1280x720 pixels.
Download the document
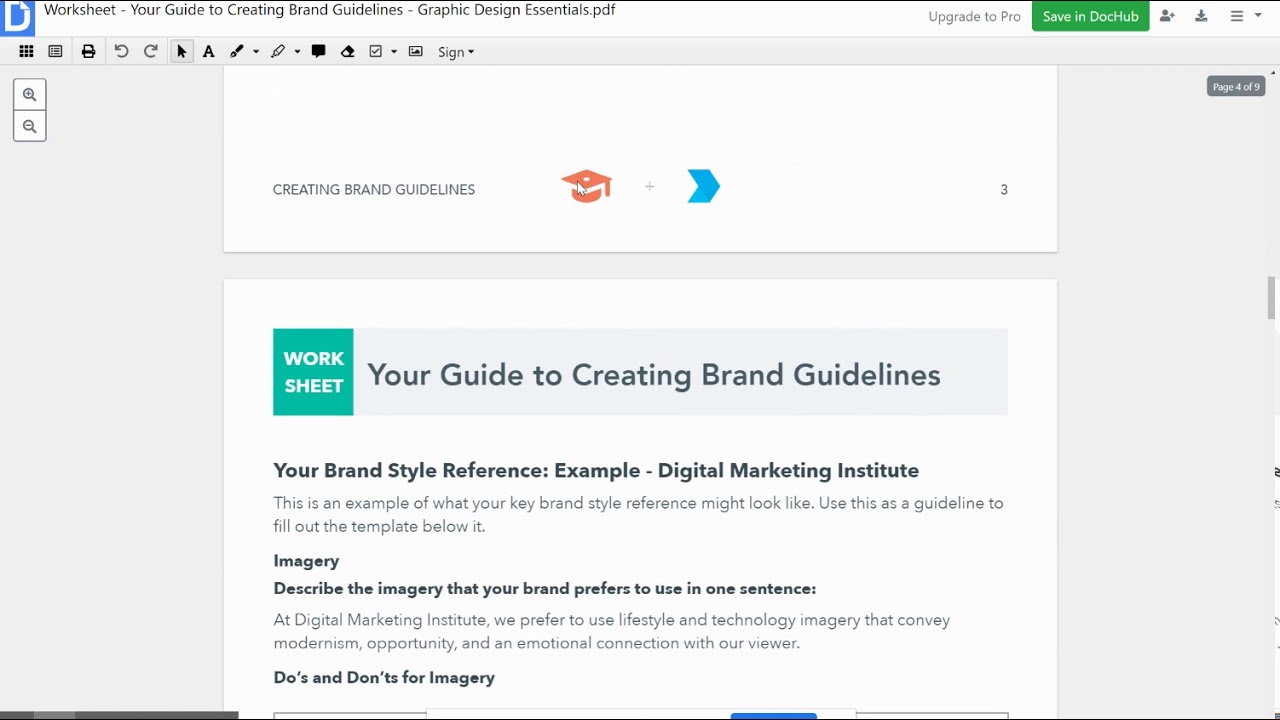pyautogui.click(x=1201, y=16)
